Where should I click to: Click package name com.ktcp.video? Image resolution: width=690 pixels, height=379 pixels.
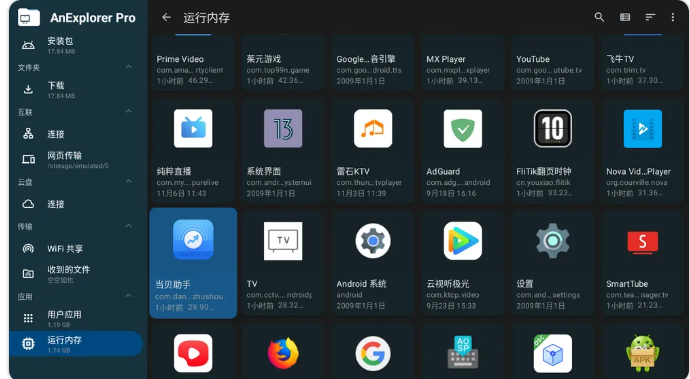click(452, 295)
